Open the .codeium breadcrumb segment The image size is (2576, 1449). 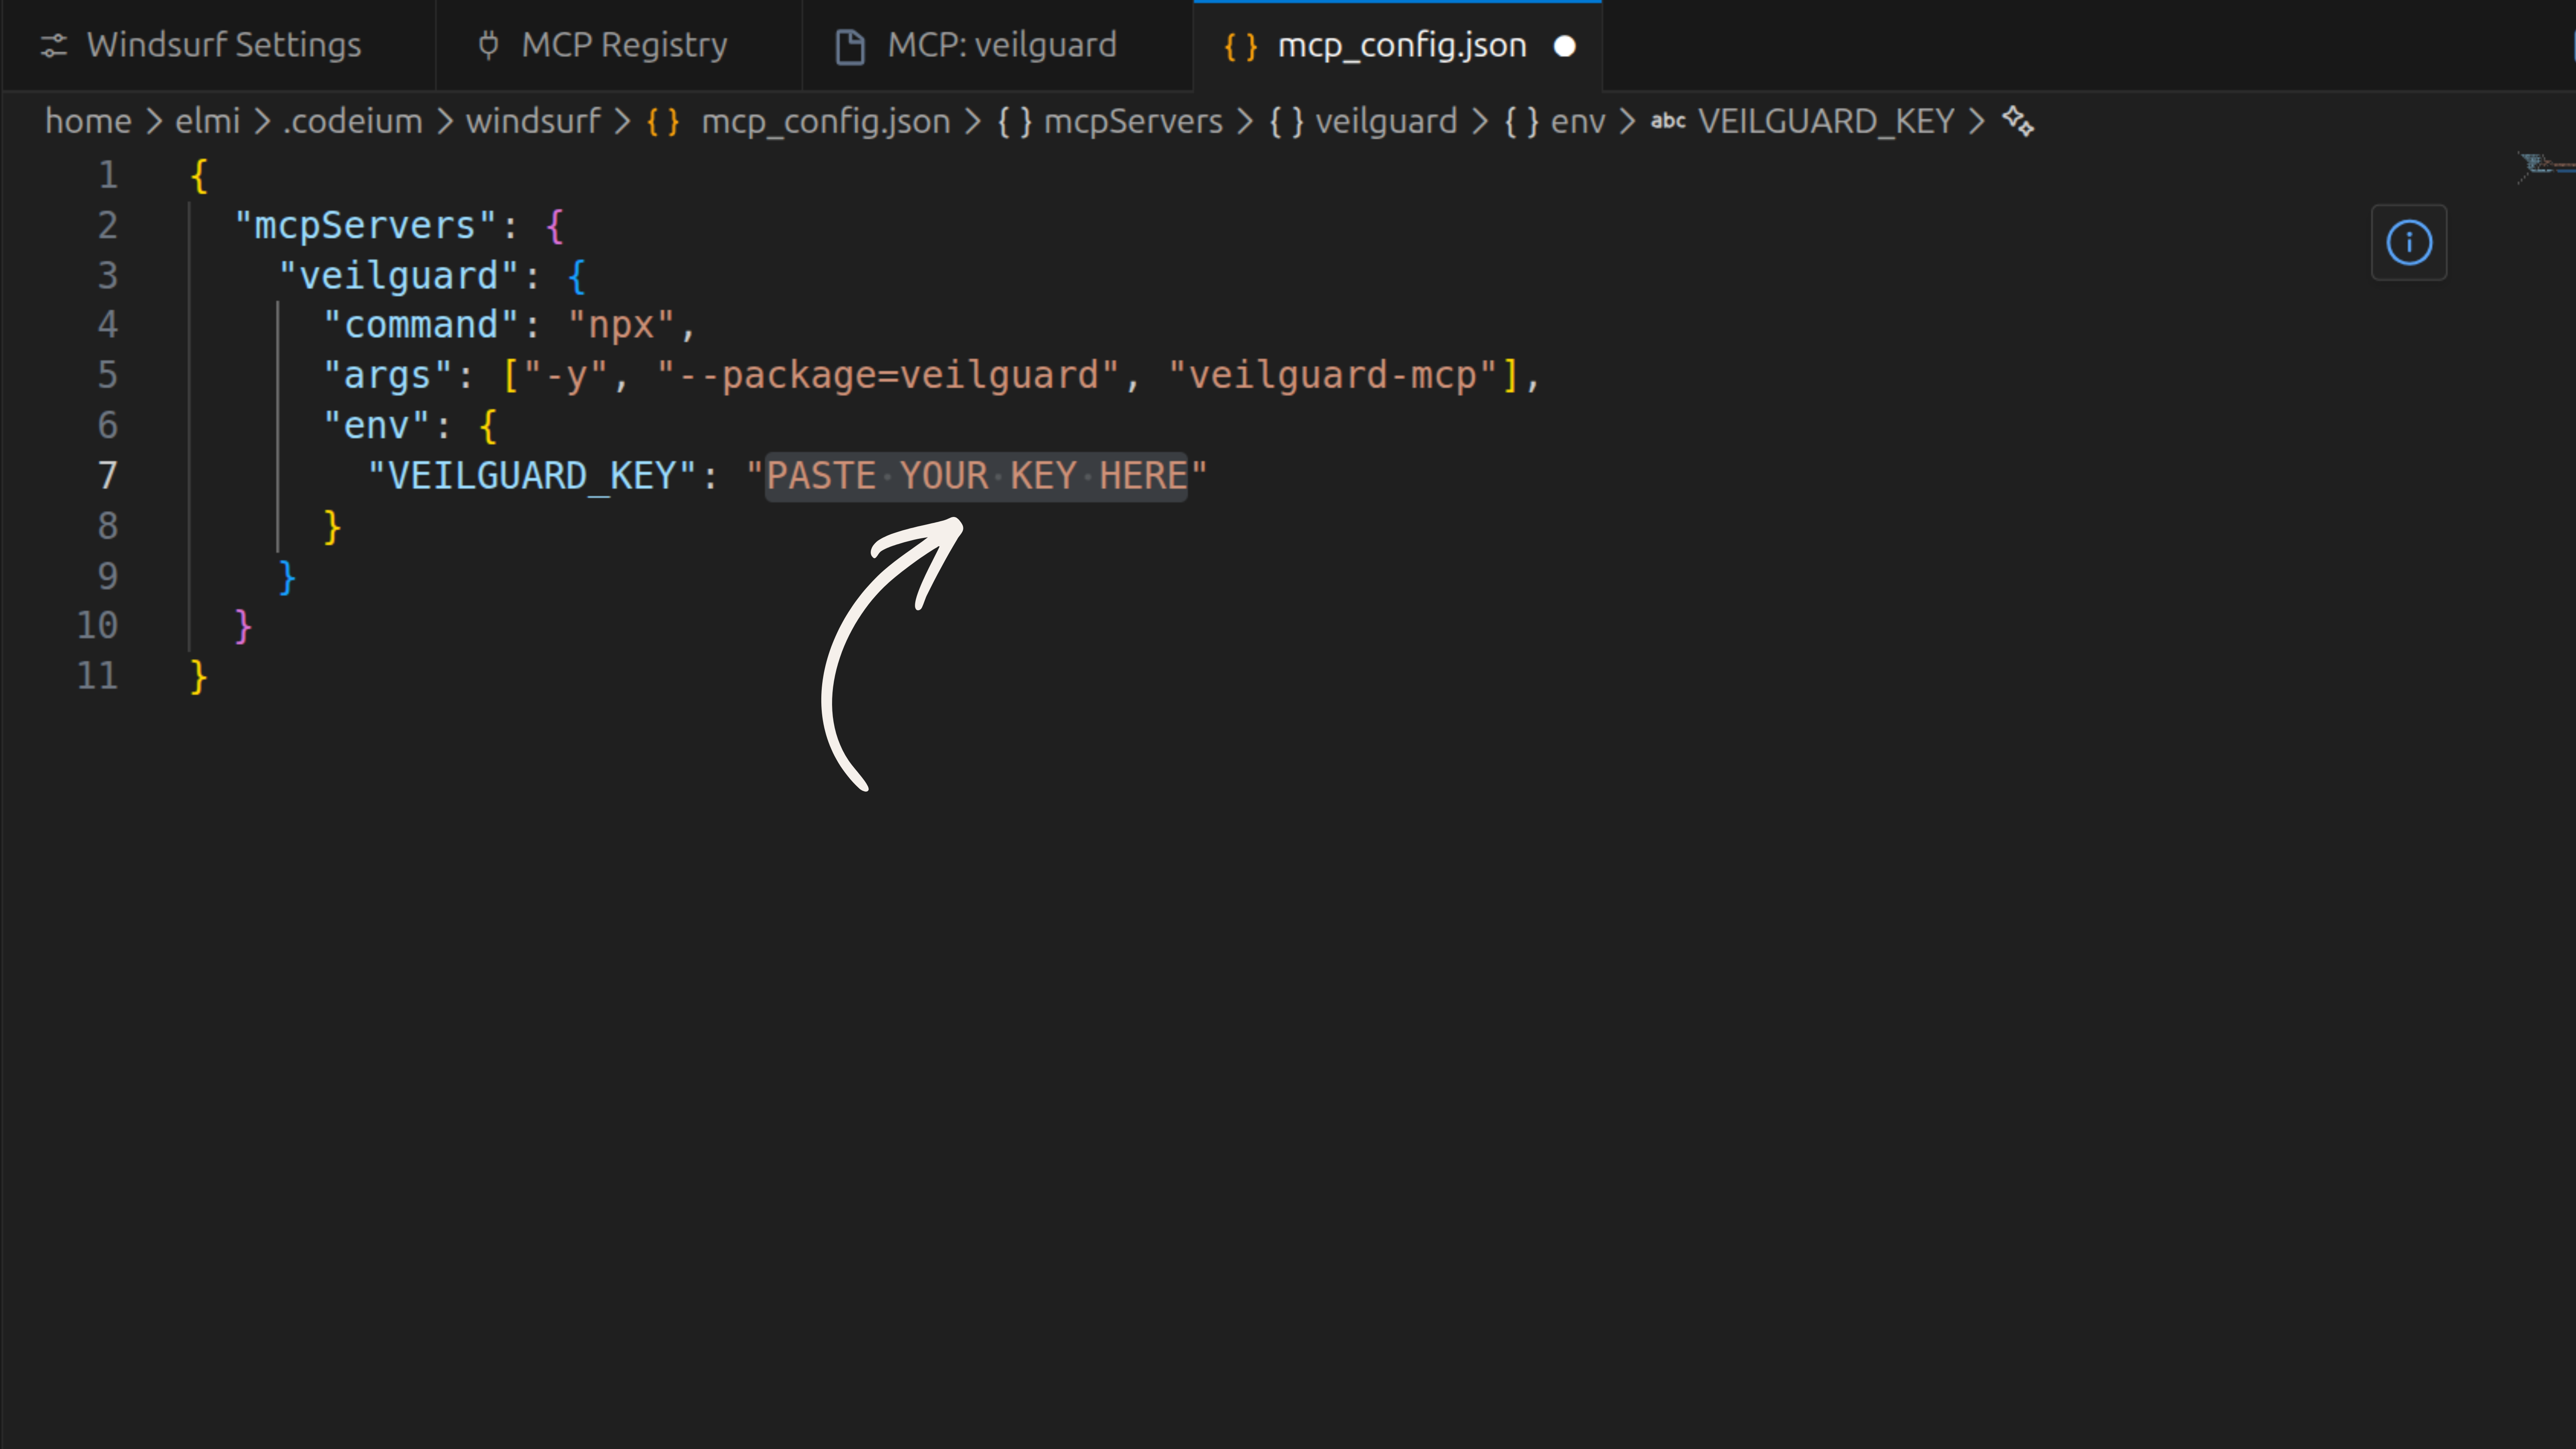(x=353, y=122)
